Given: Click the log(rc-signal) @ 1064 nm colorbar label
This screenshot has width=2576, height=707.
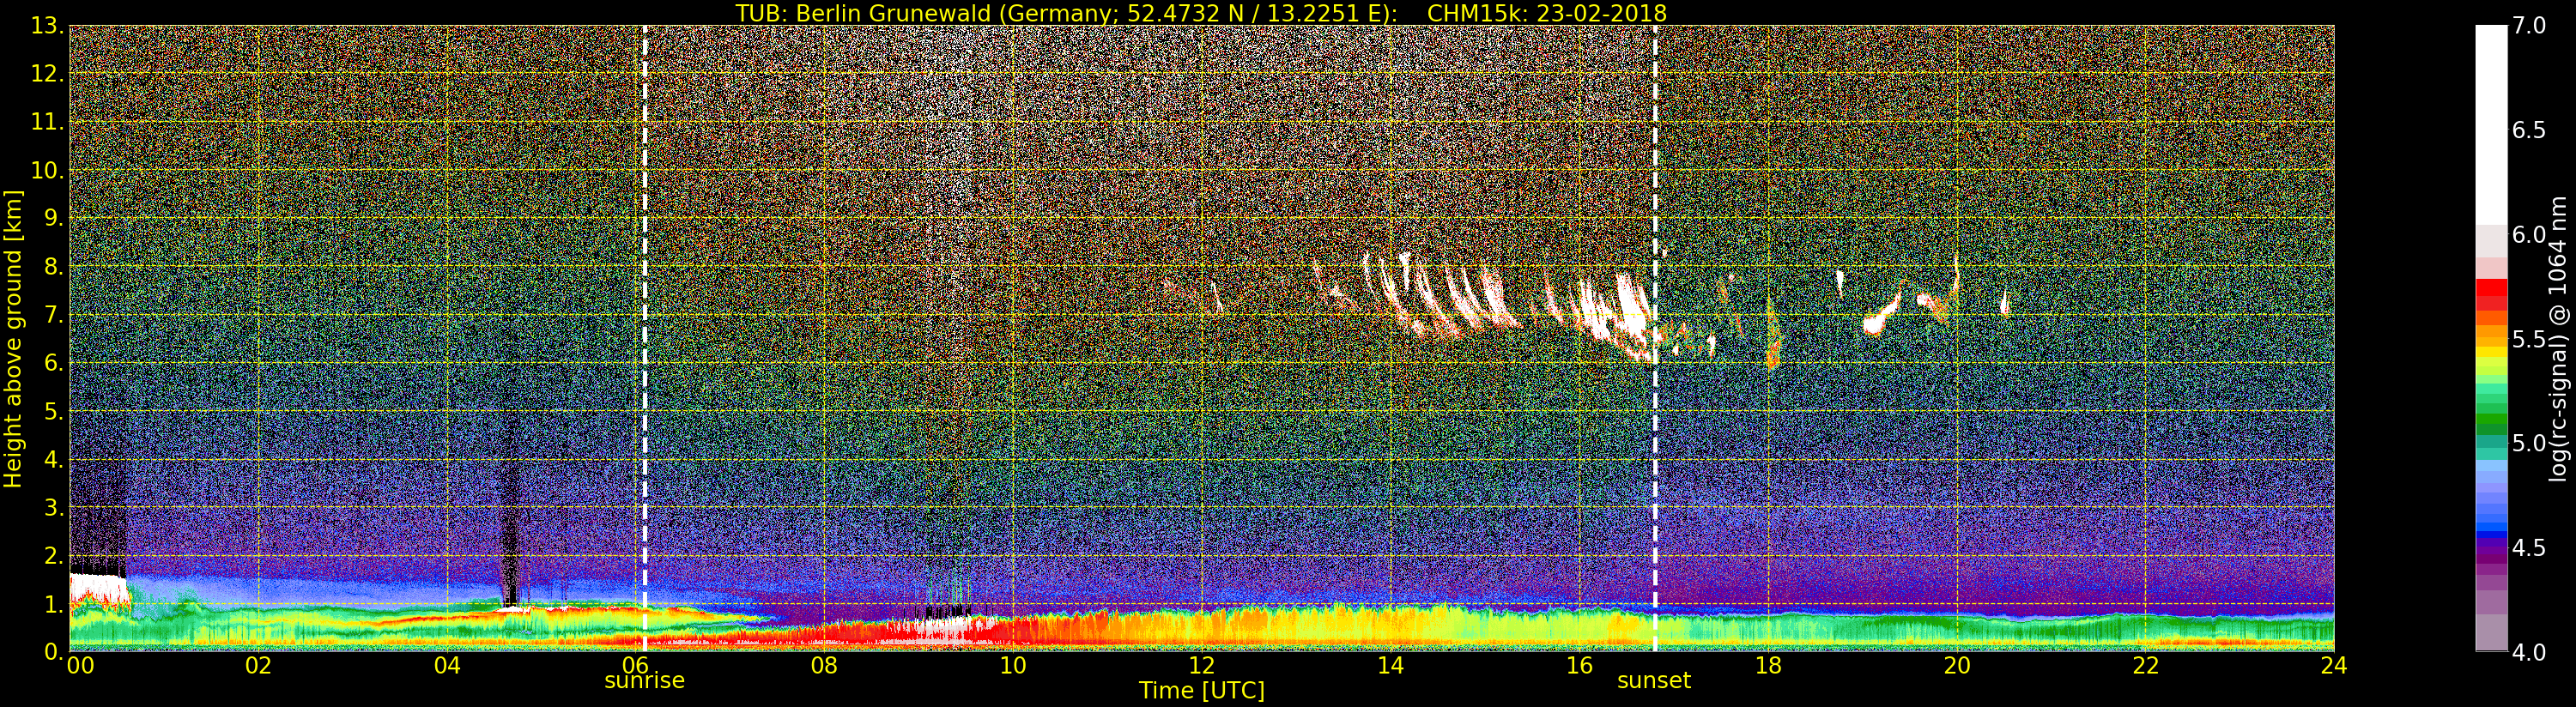Looking at the screenshot, I should [2557, 338].
